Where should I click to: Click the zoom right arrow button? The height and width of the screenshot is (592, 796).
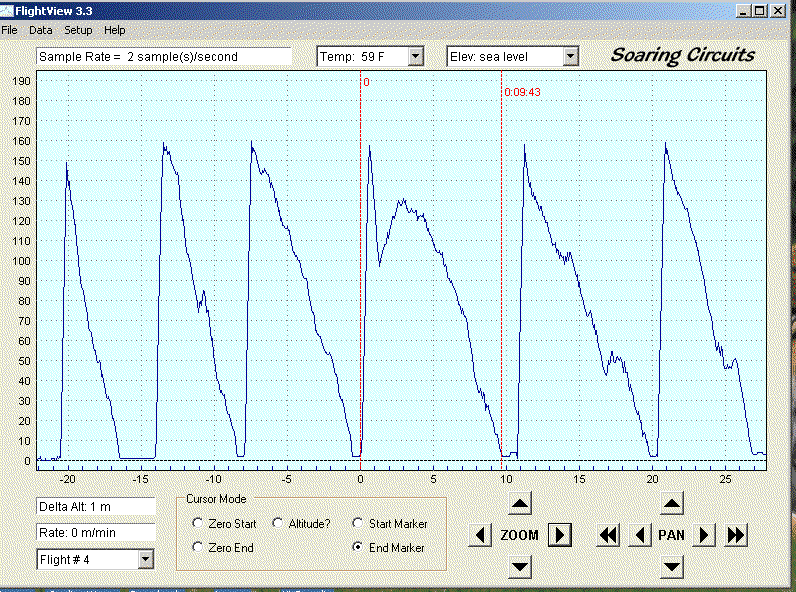(x=559, y=535)
